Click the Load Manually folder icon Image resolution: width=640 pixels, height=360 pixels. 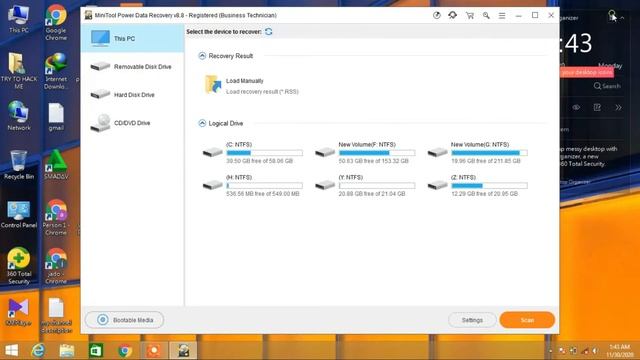pyautogui.click(x=213, y=84)
